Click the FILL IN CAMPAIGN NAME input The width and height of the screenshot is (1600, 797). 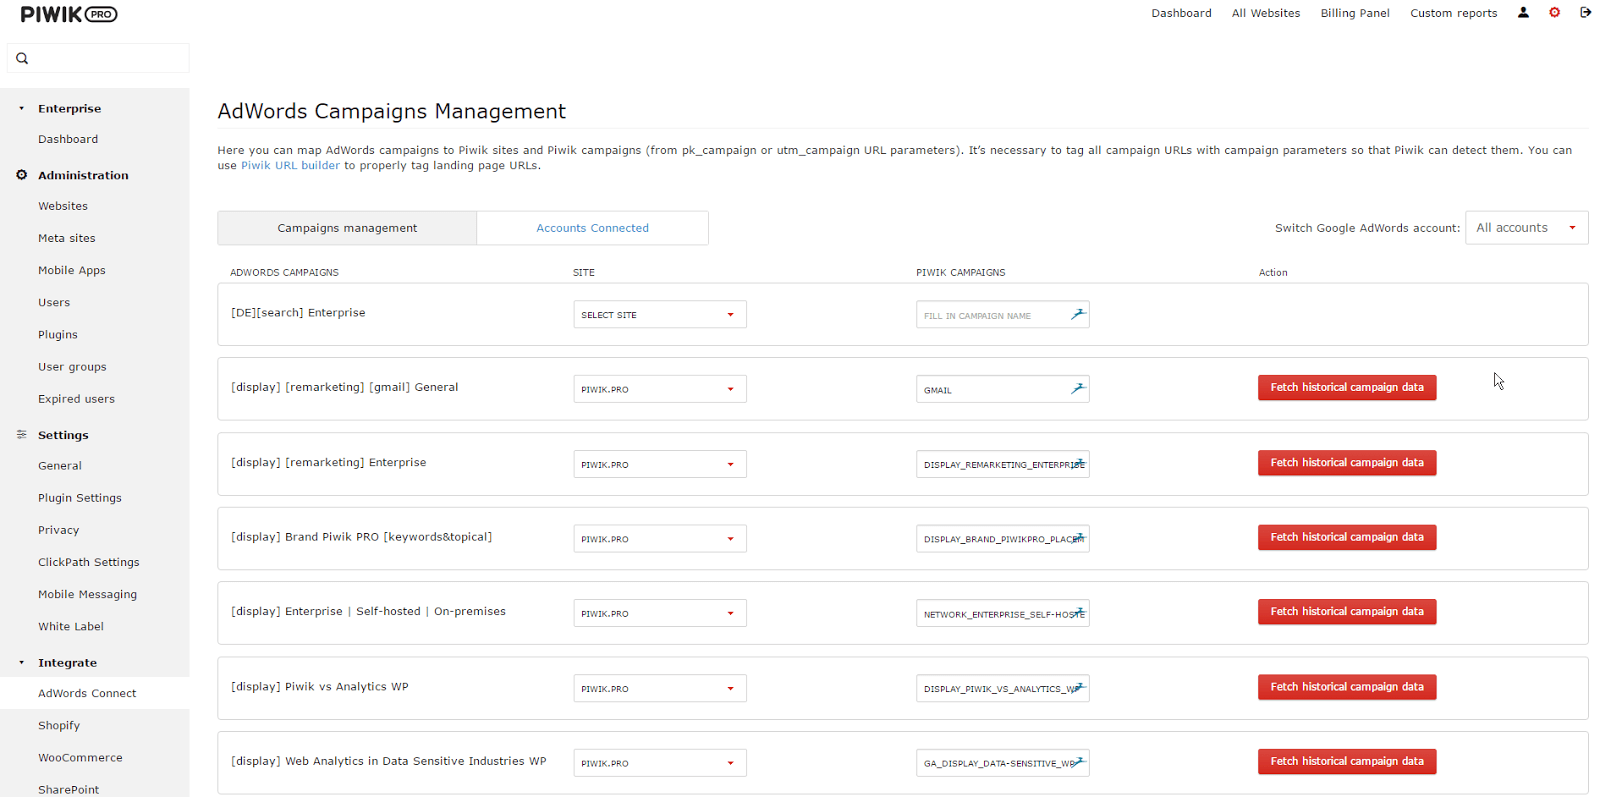tap(1002, 315)
